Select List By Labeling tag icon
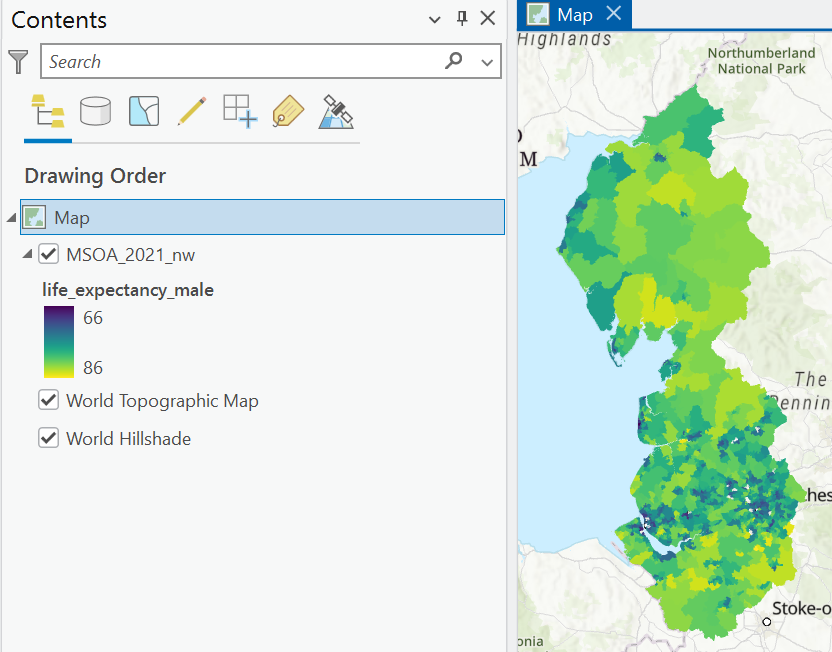832x652 pixels. click(x=288, y=111)
